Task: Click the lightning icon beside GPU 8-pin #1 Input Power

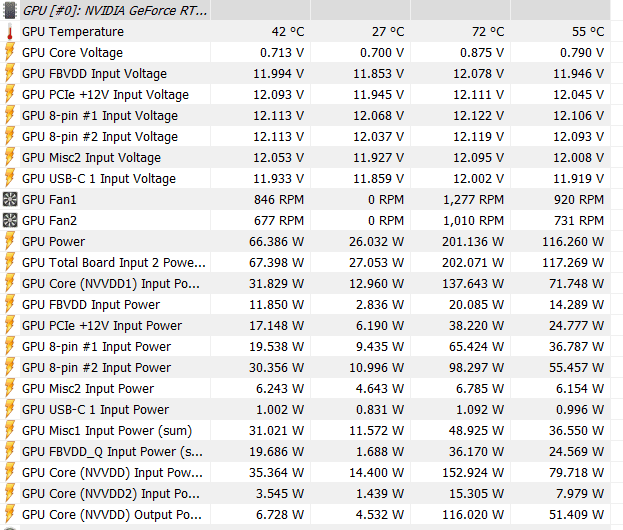Action: pos(10,347)
